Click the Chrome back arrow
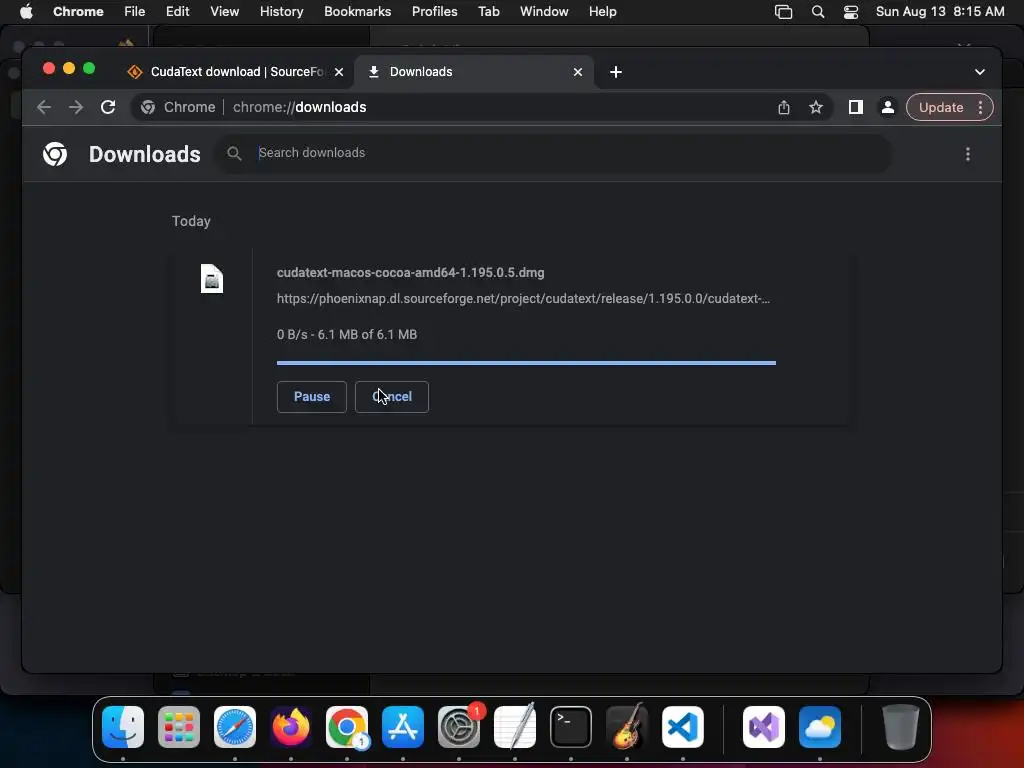1024x768 pixels. pyautogui.click(x=44, y=107)
